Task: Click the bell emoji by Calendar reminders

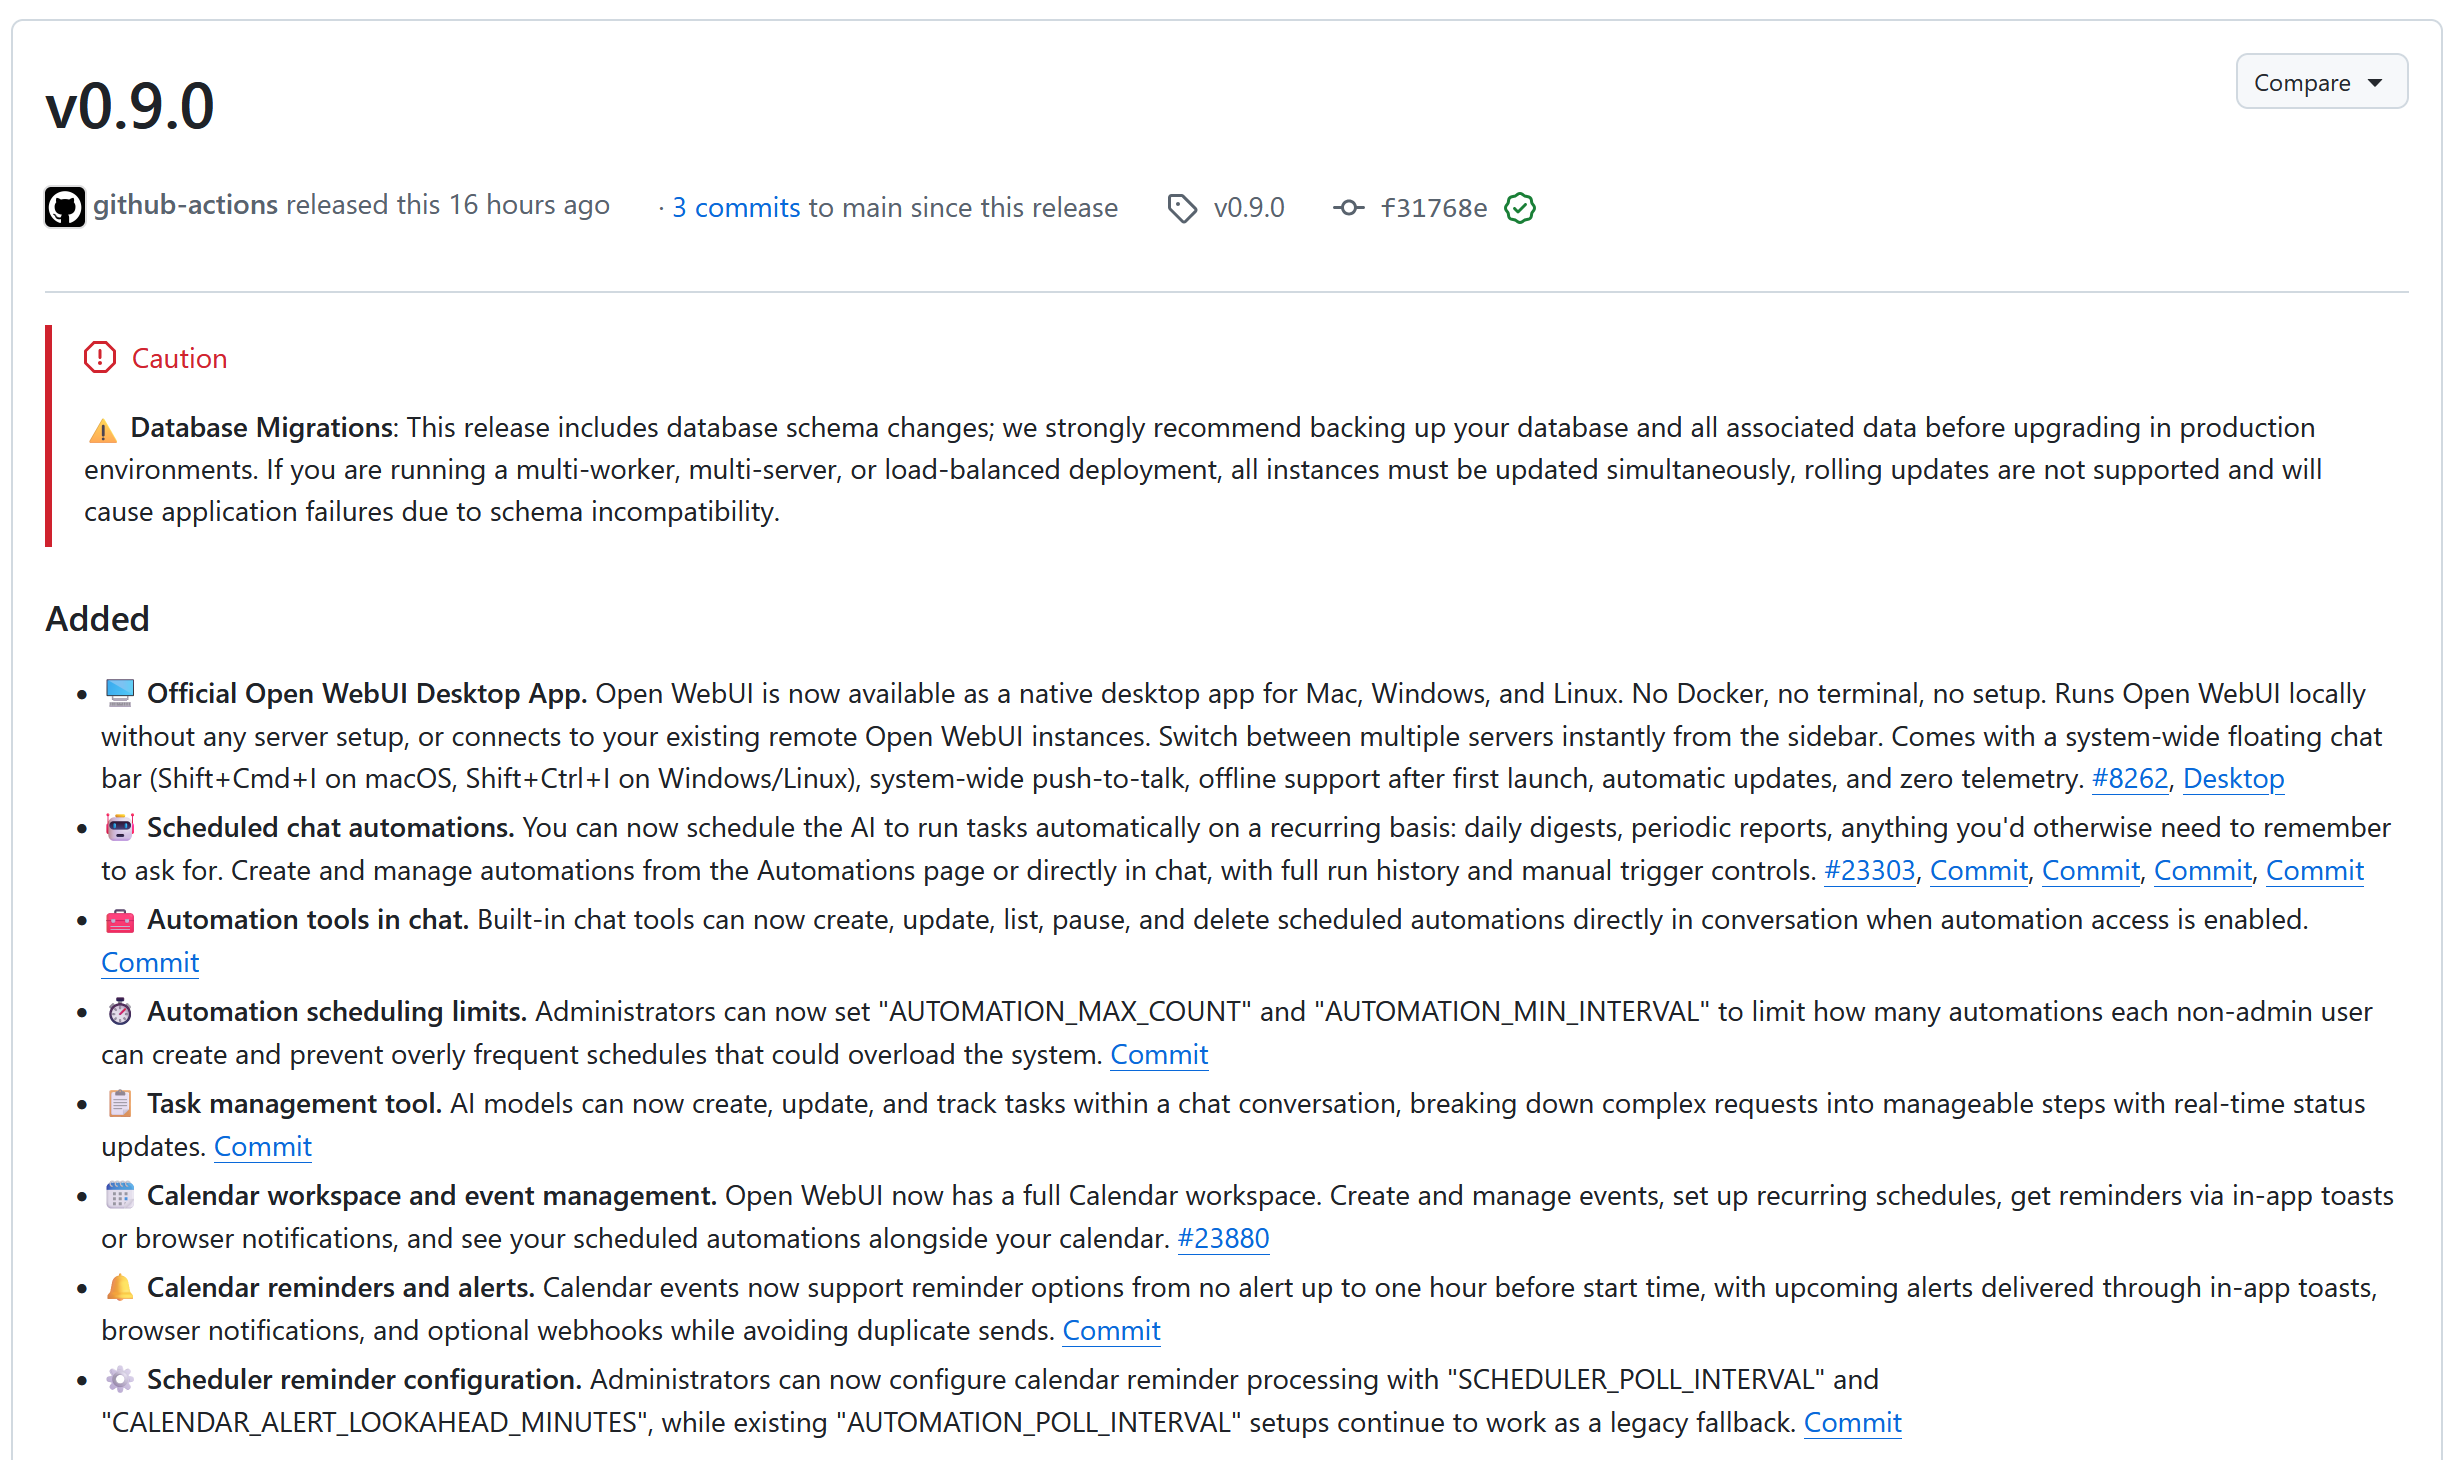Action: point(120,1287)
